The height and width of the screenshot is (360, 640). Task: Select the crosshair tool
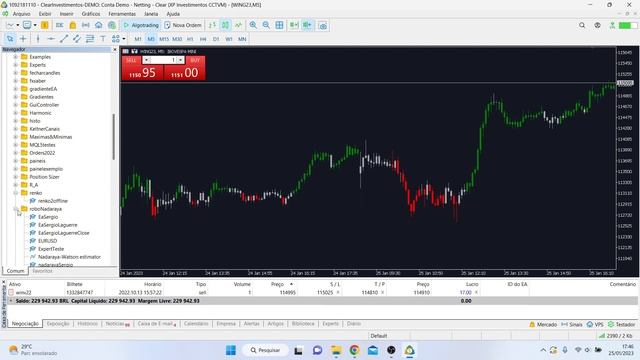(23, 39)
